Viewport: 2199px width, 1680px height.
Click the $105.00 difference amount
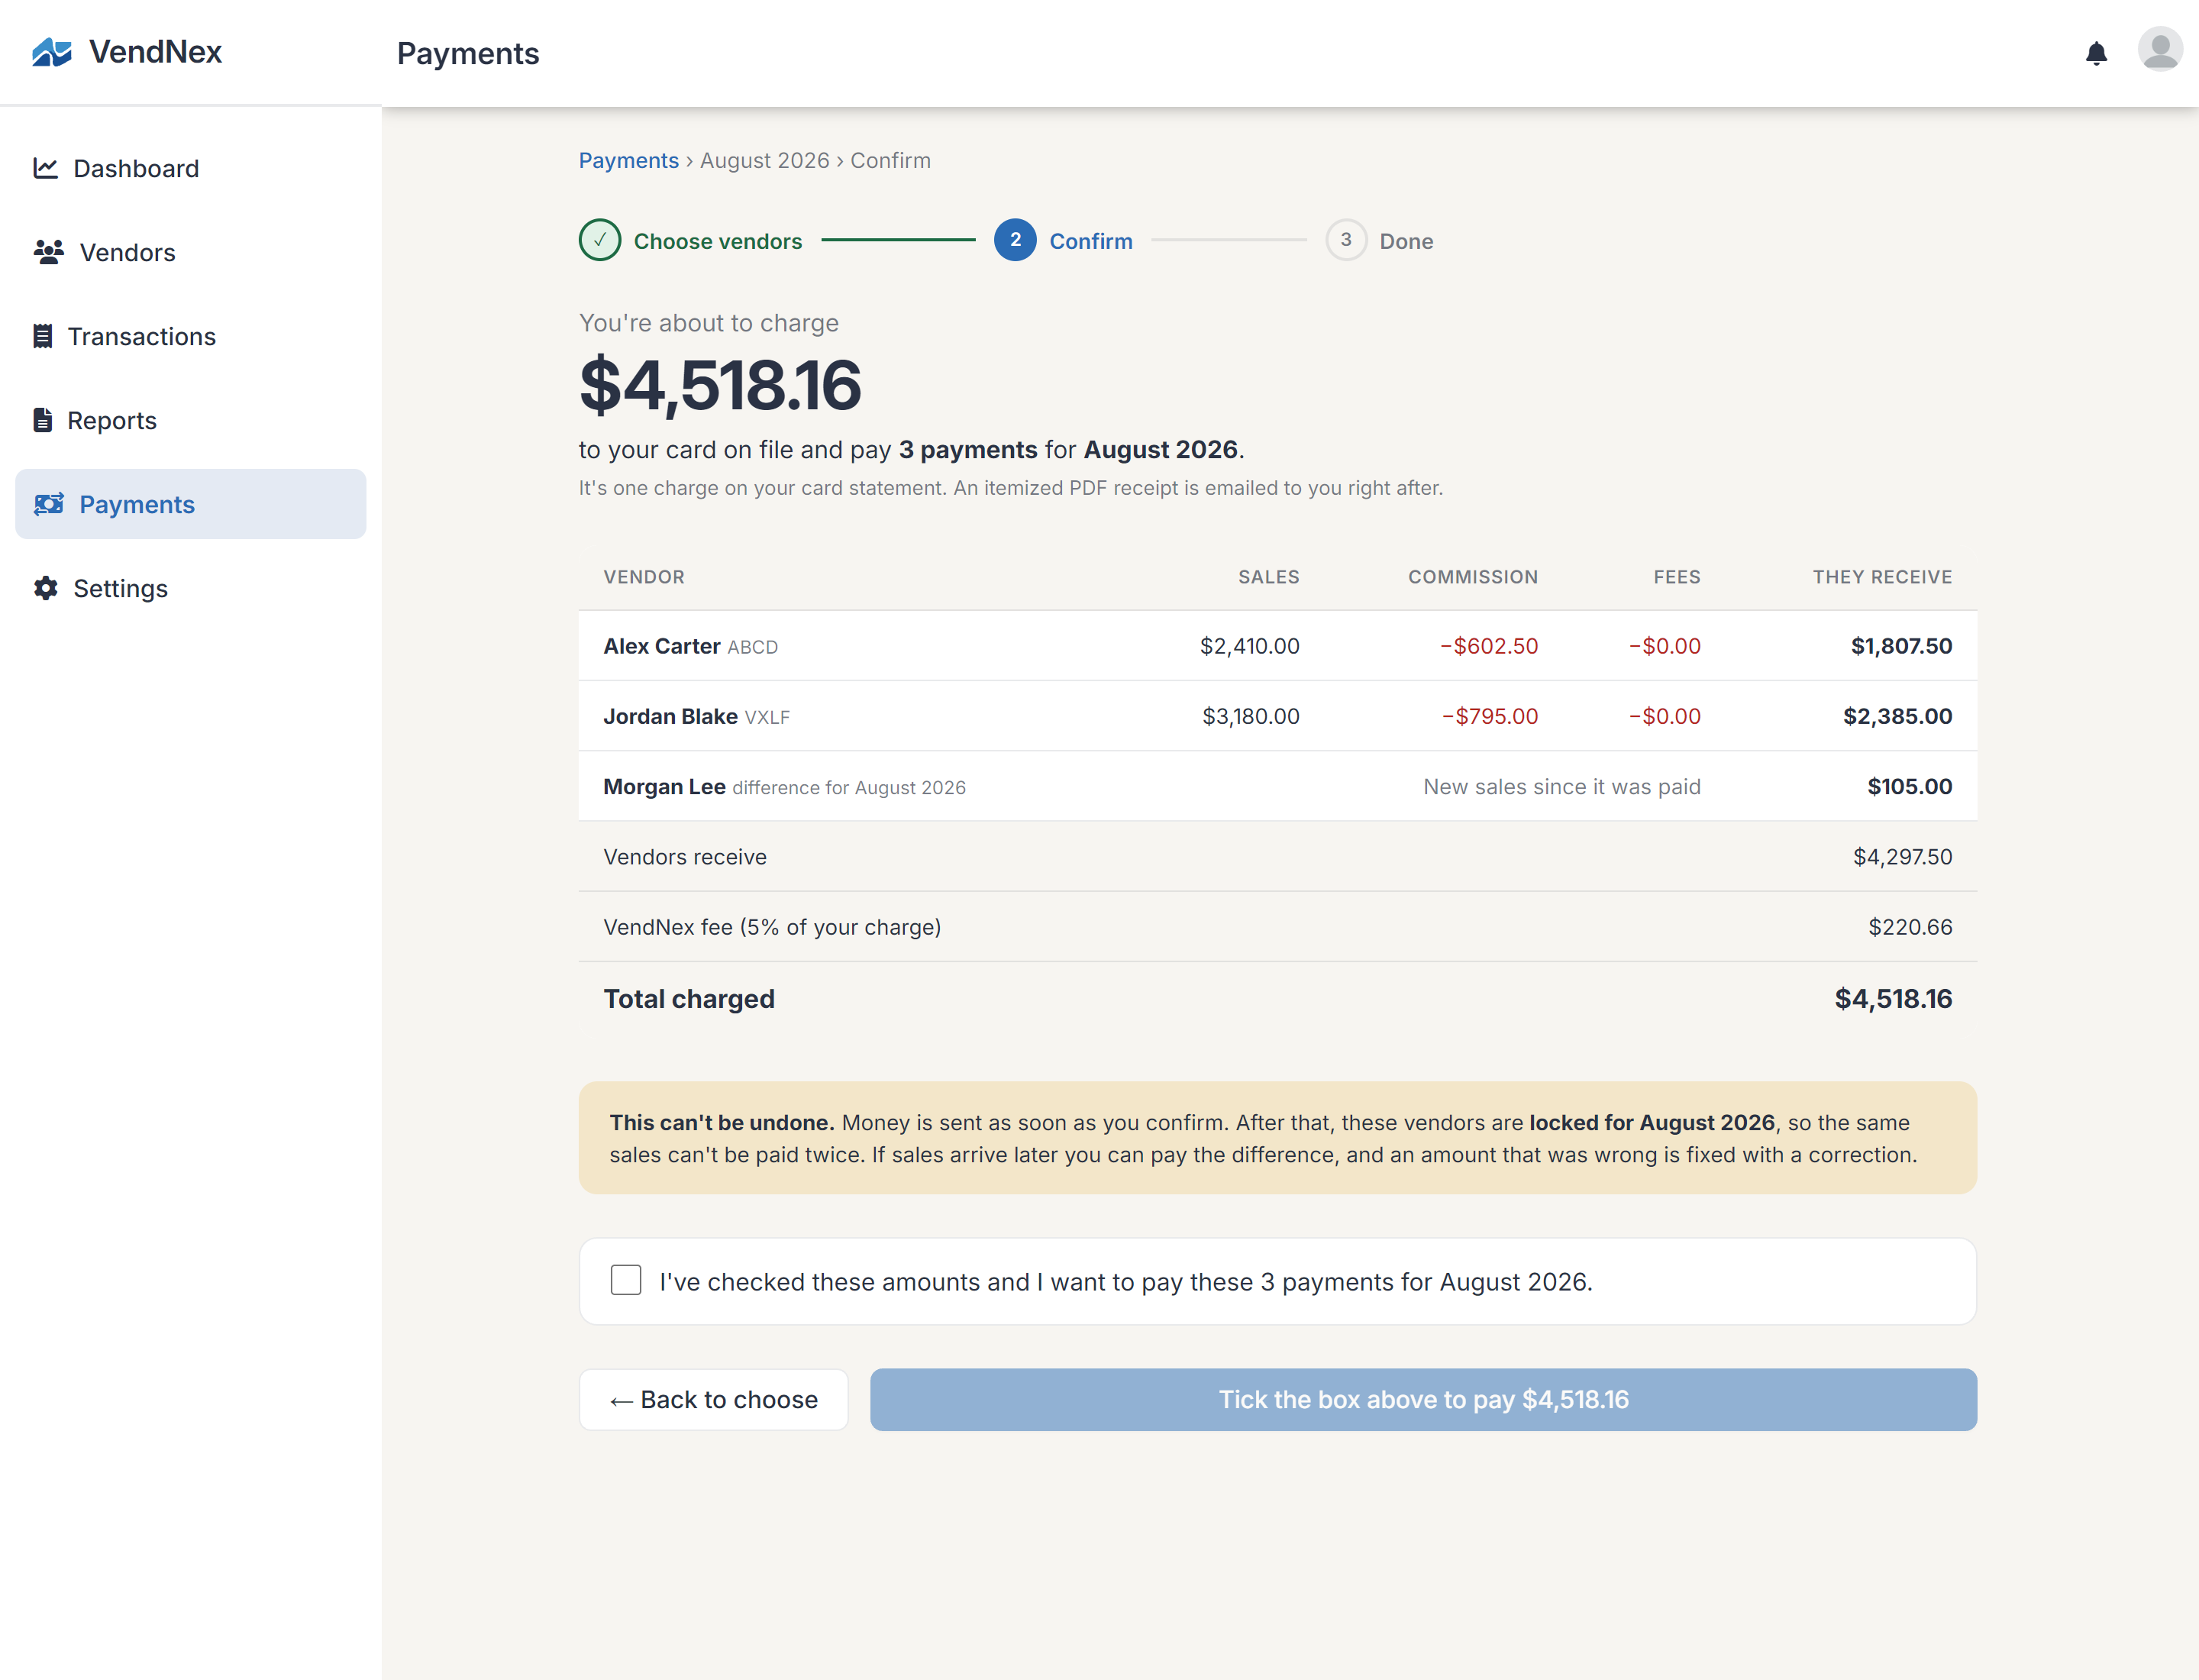1910,787
